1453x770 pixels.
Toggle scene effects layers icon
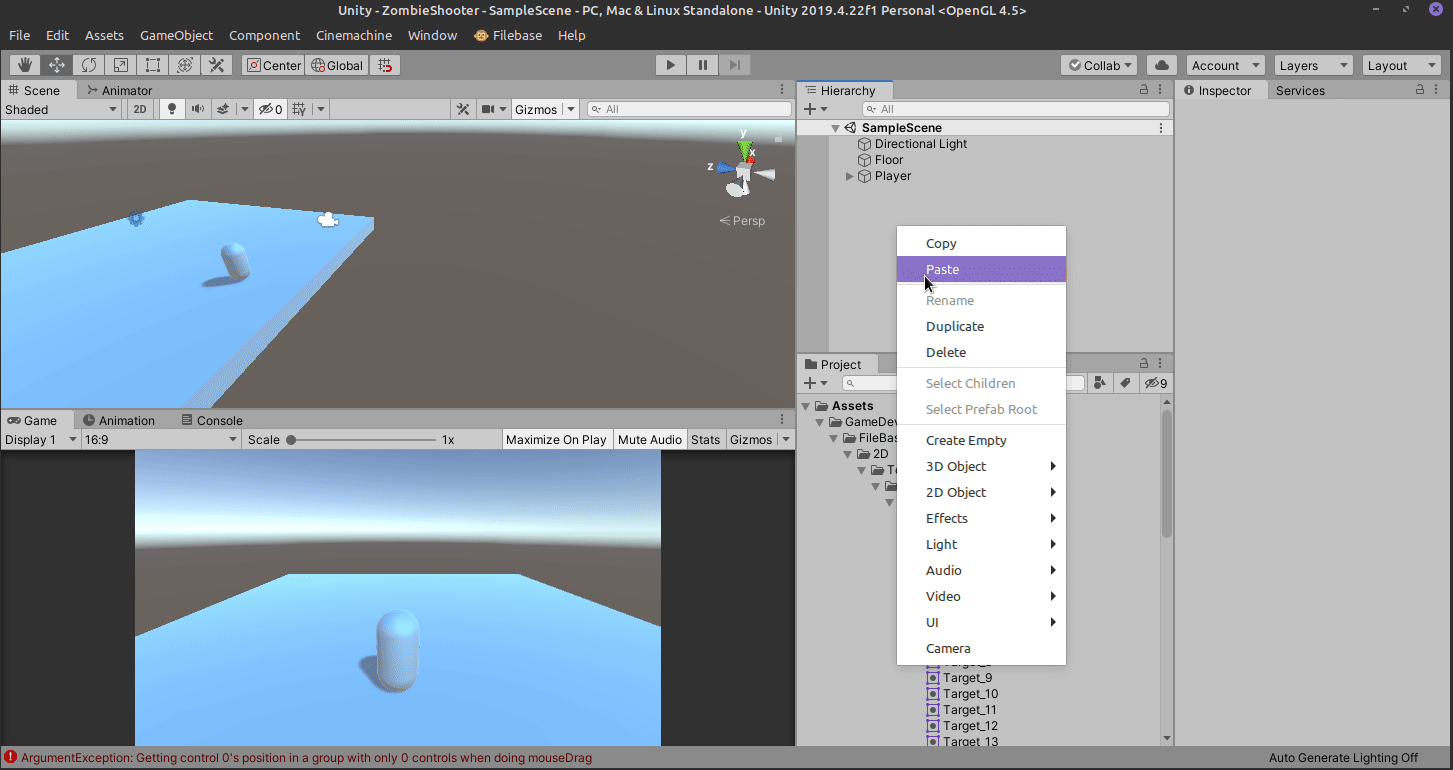[223, 109]
